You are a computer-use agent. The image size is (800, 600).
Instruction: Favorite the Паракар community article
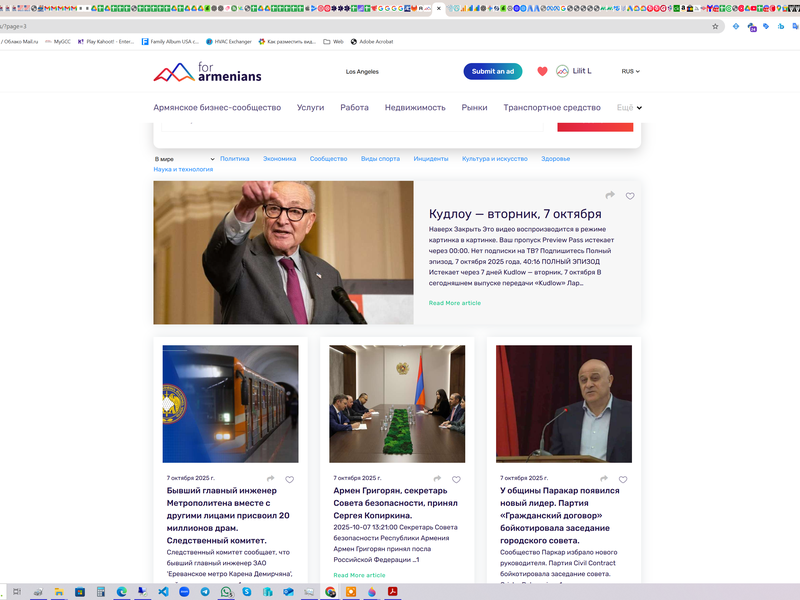[623, 479]
